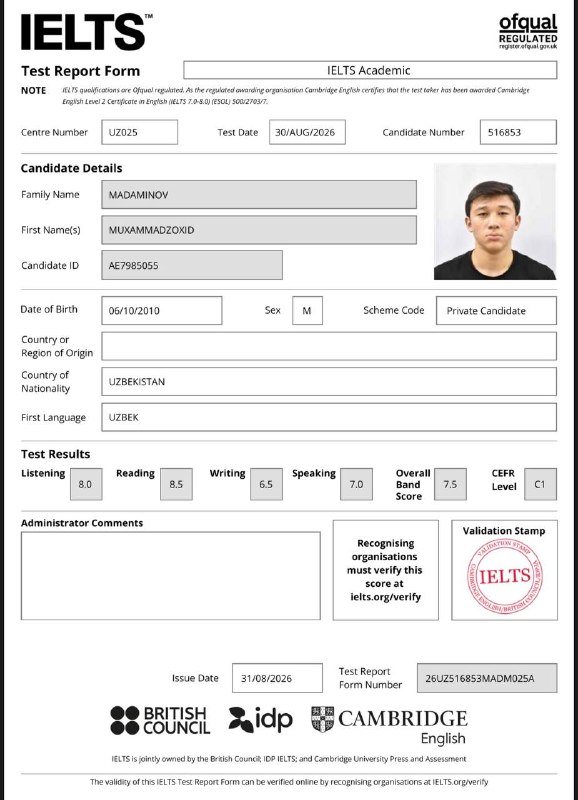Select the Candidate Number field 516853
Image resolution: width=578 pixels, height=800 pixels.
pos(518,132)
